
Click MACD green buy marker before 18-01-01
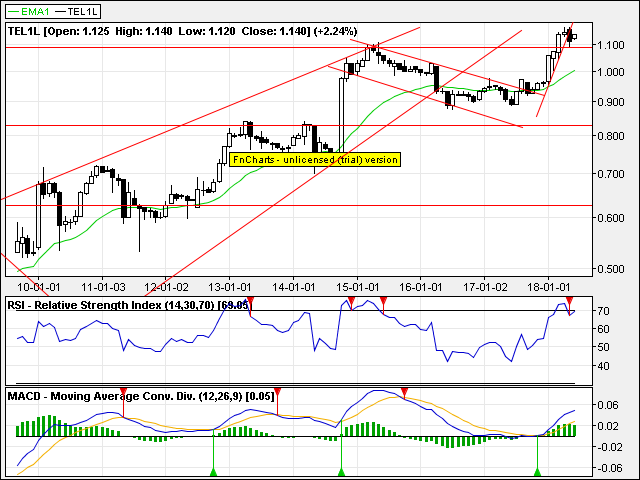tap(538, 472)
